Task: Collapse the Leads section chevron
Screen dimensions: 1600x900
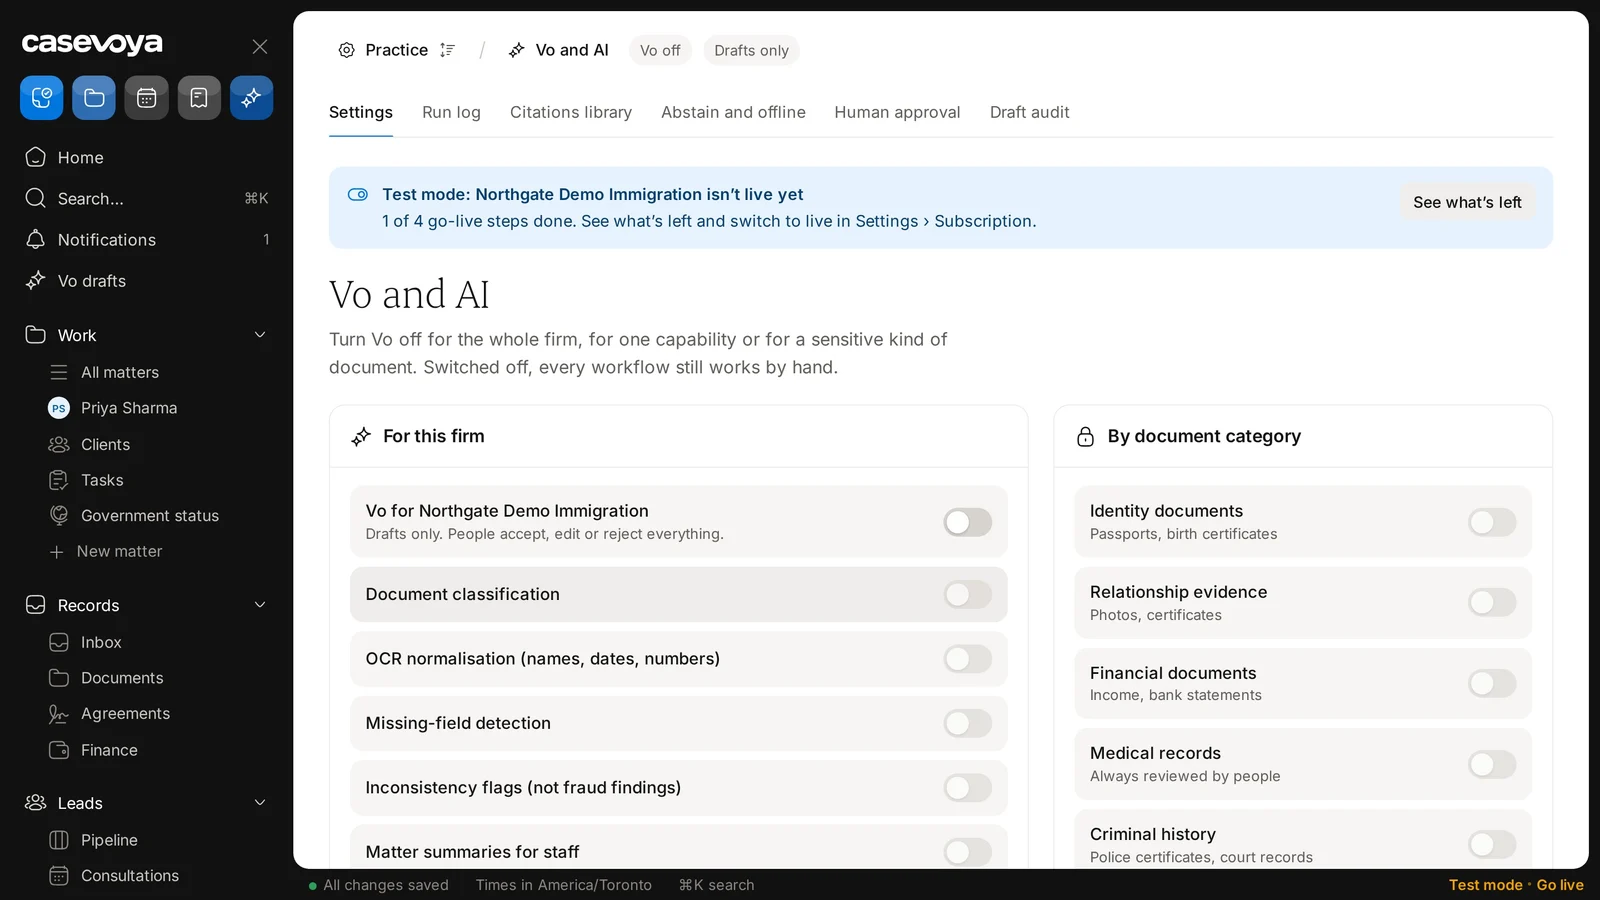Action: coord(260,803)
